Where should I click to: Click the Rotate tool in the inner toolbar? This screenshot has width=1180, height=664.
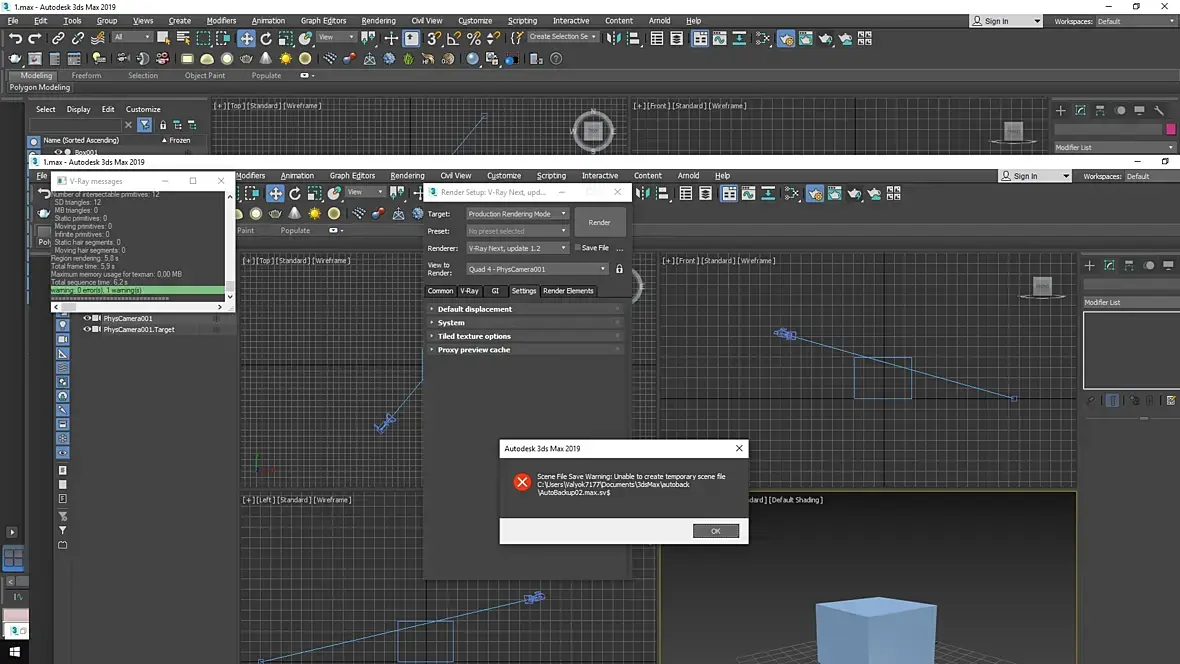pyautogui.click(x=295, y=194)
